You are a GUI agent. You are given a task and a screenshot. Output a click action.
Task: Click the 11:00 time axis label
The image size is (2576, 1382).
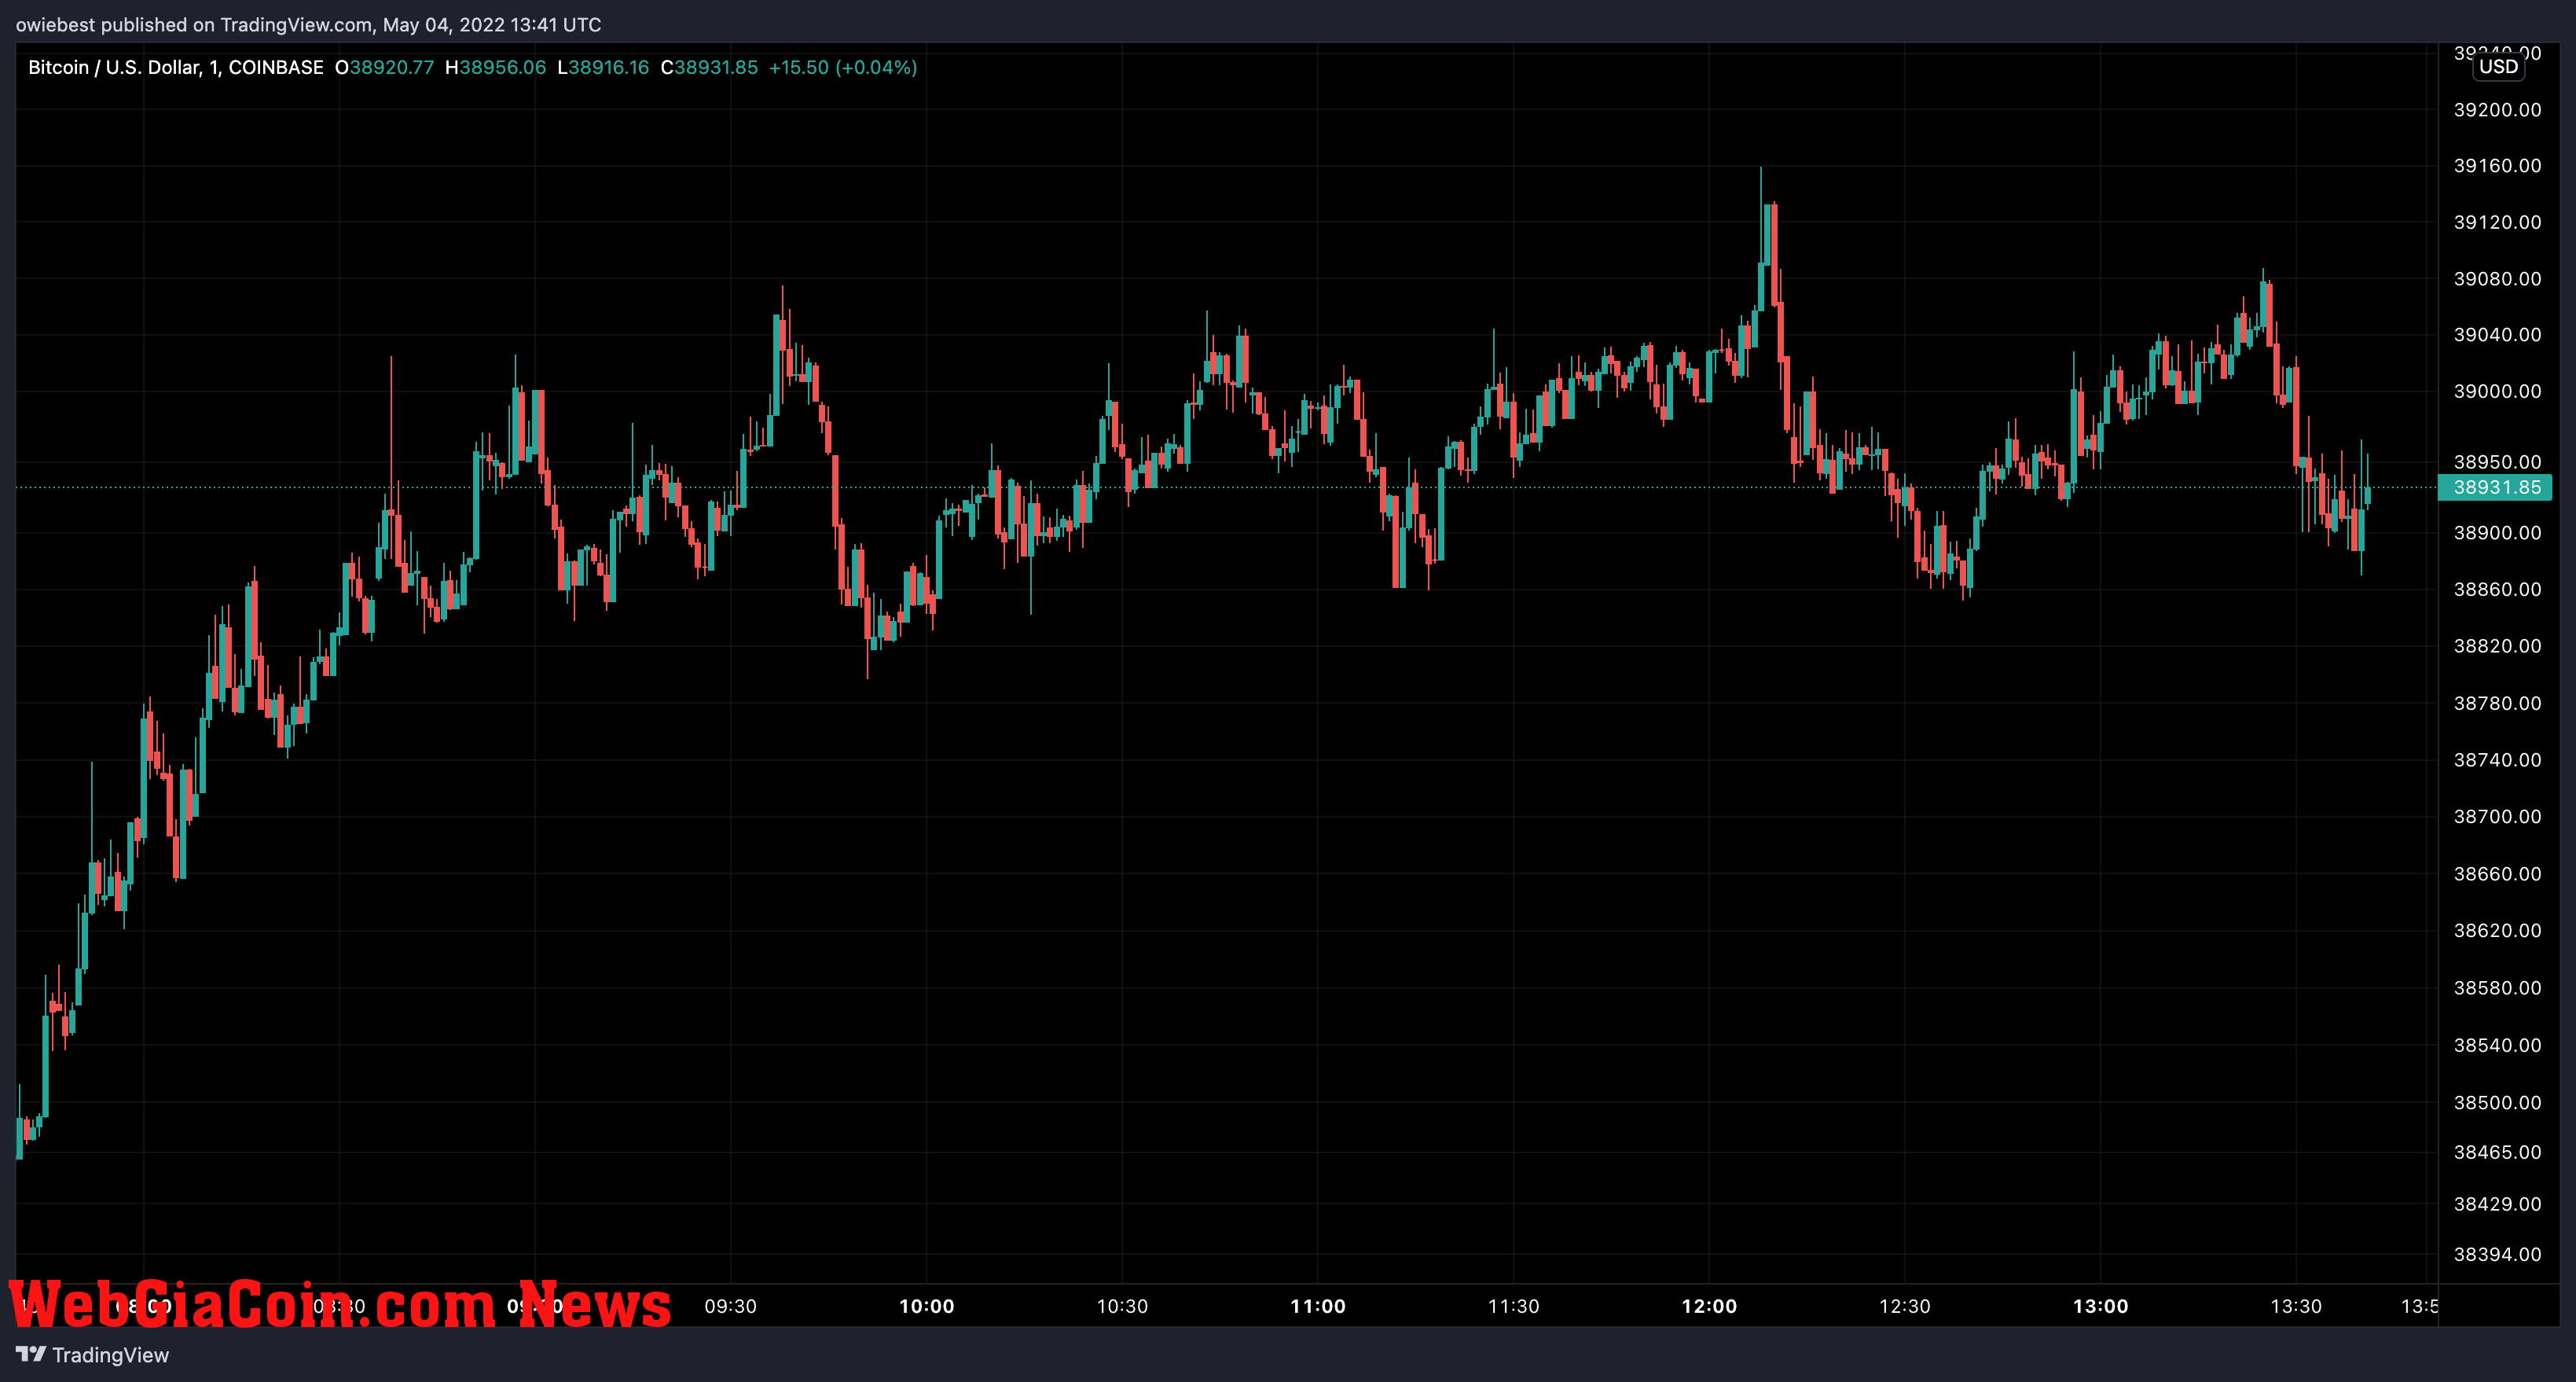point(1318,1306)
